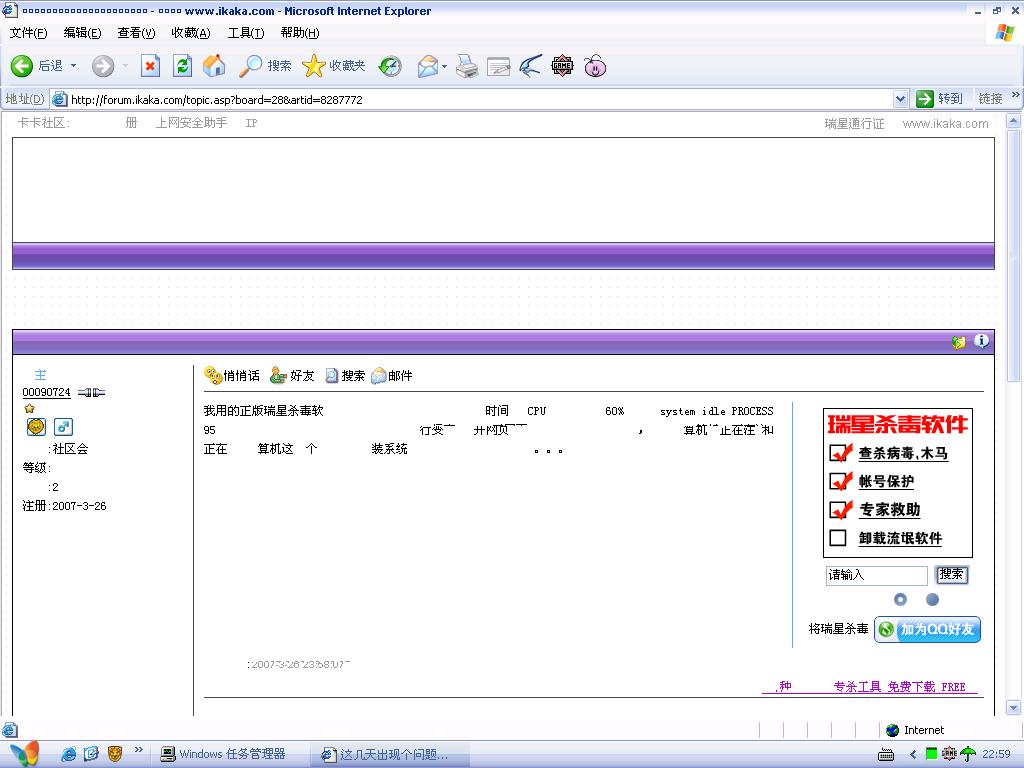The image size is (1024, 768).
Task: Expand the 链接 links toolbar chevron
Action: pyautogui.click(x=1015, y=95)
